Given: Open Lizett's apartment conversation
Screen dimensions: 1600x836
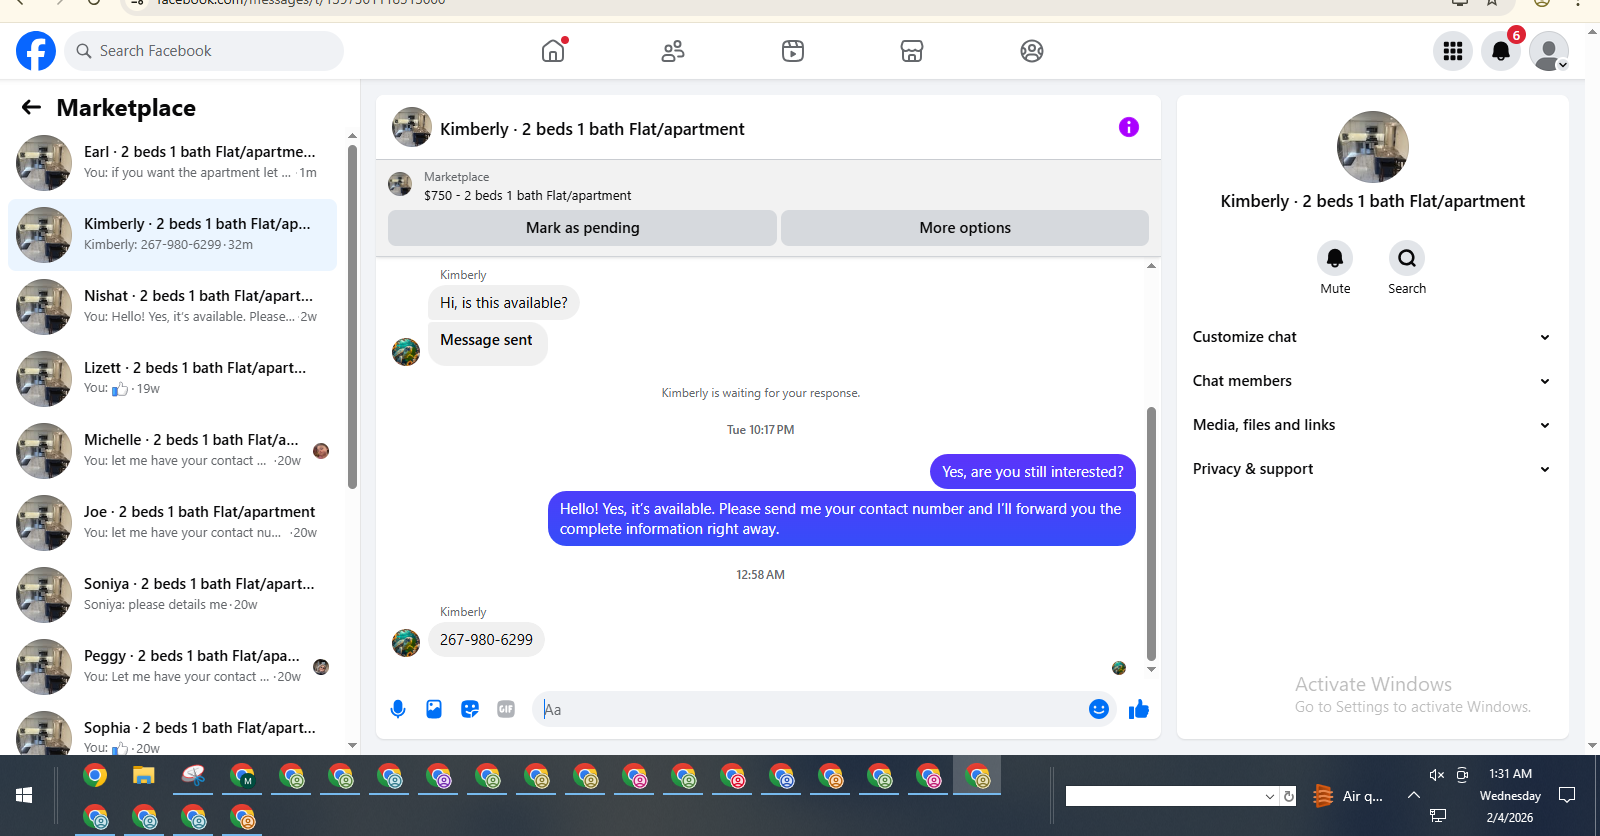Looking at the screenshot, I should tap(172, 379).
